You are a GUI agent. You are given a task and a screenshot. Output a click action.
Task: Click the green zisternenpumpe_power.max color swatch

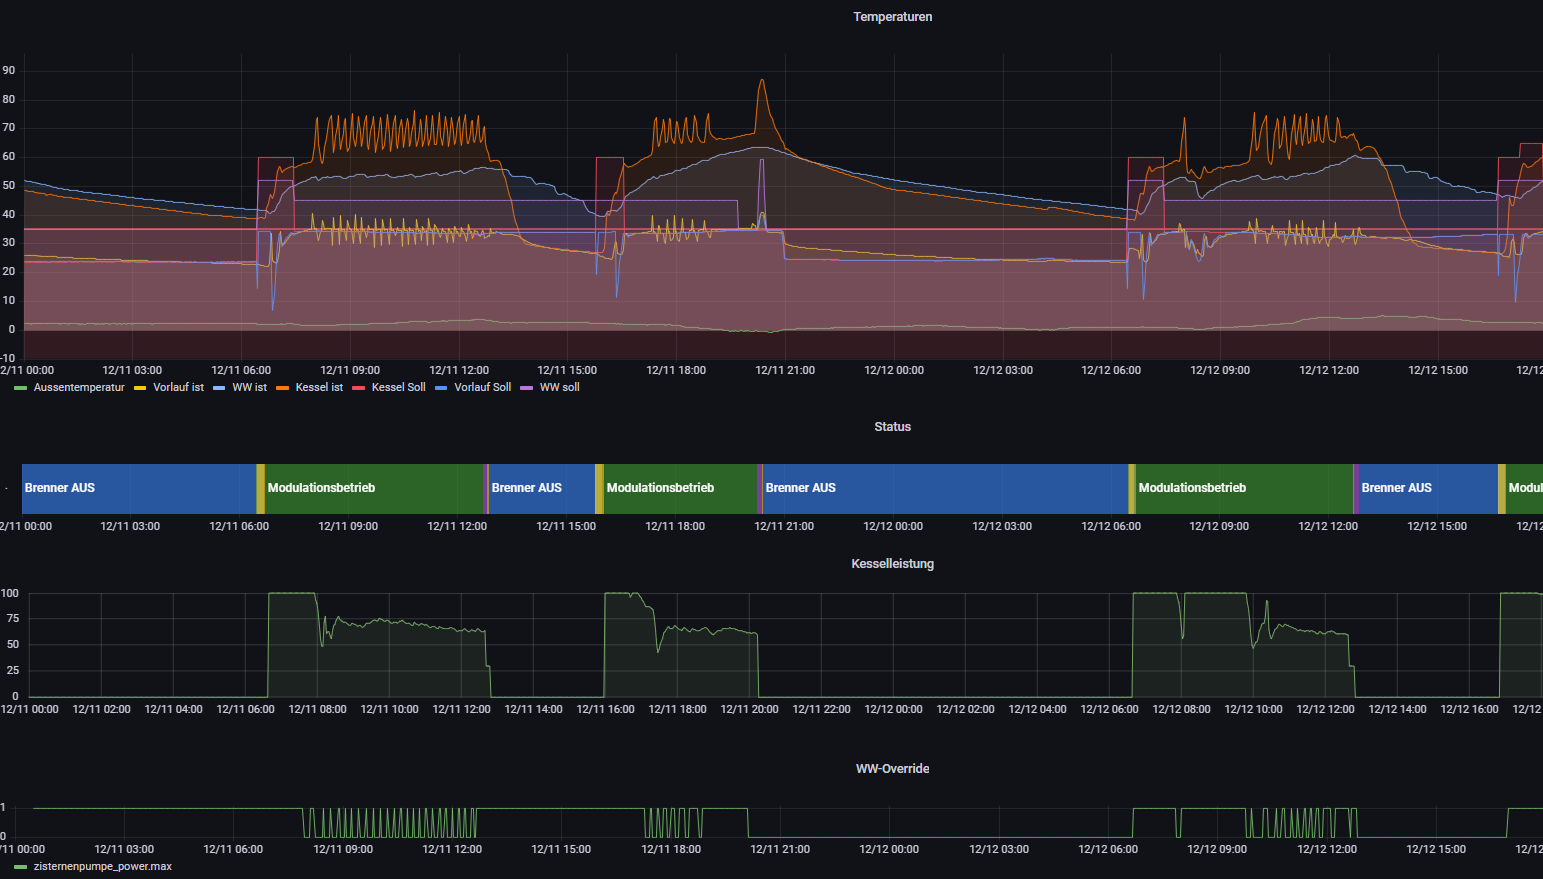pos(20,867)
